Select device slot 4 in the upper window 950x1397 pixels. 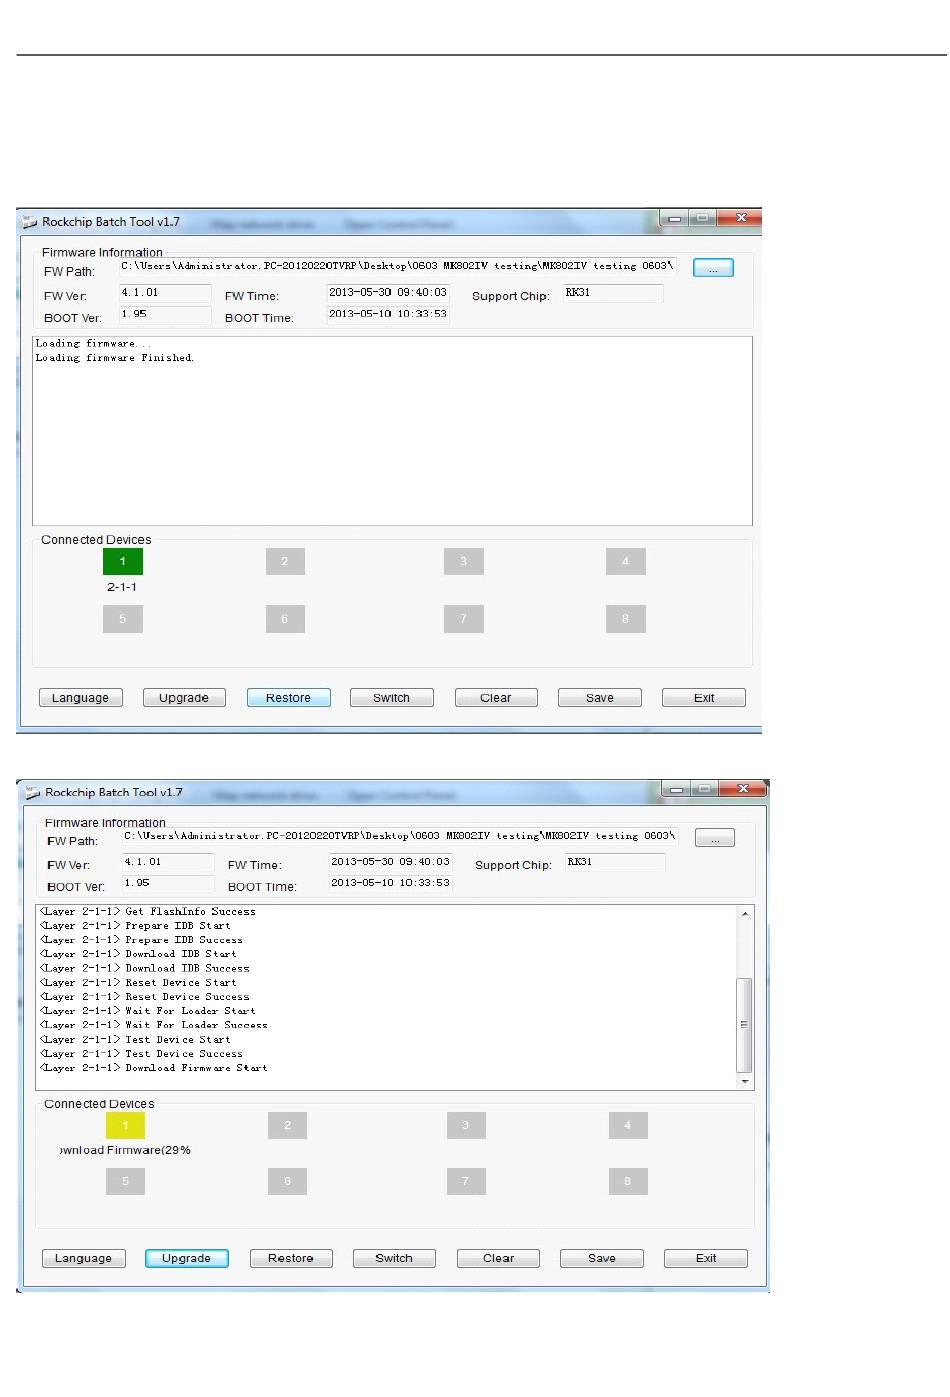coord(626,561)
